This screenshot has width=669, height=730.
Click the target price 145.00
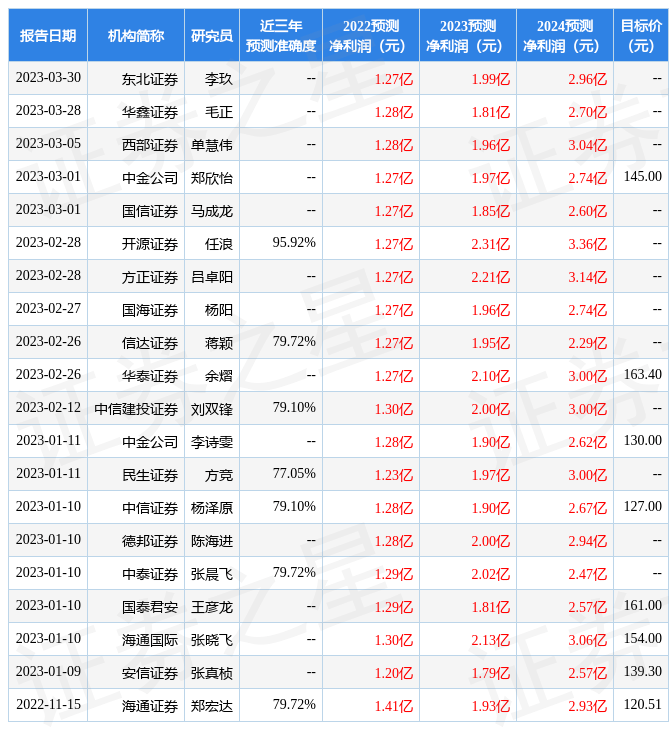[642, 176]
